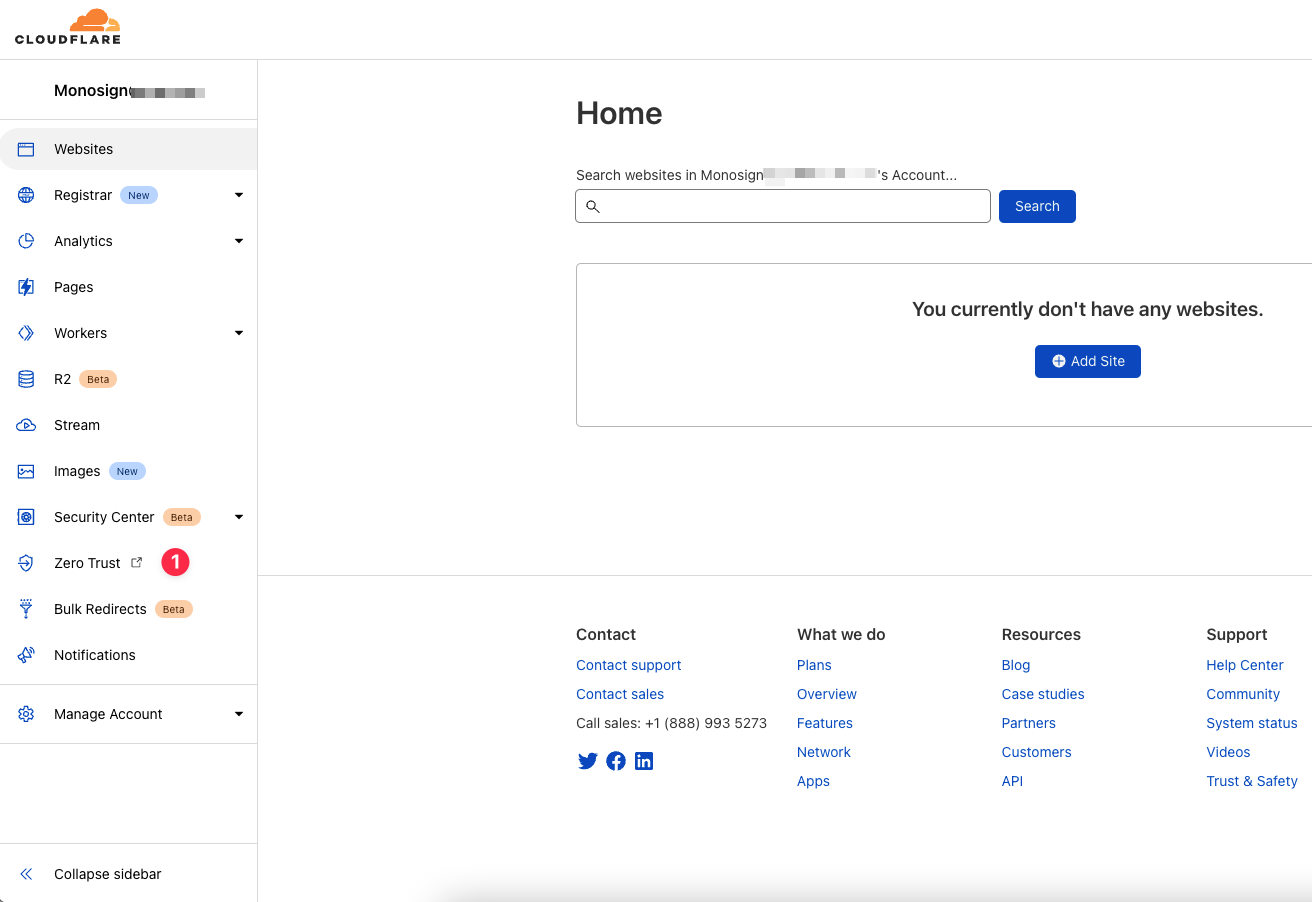1312x902 pixels.
Task: Open the Stream section from the sidebar
Action: tap(25, 425)
